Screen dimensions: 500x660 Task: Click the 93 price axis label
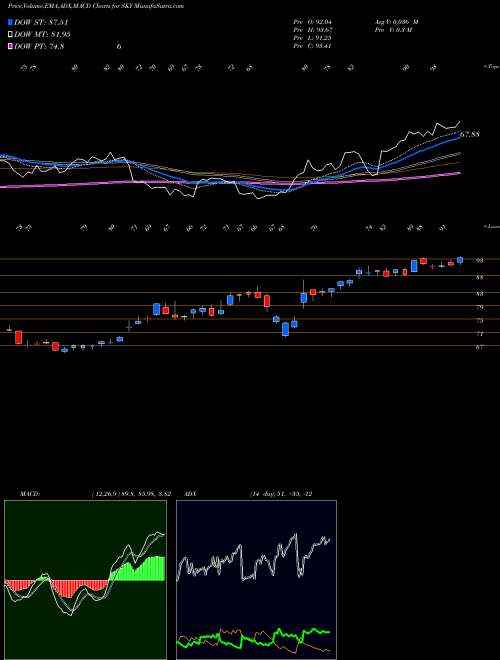click(x=479, y=261)
